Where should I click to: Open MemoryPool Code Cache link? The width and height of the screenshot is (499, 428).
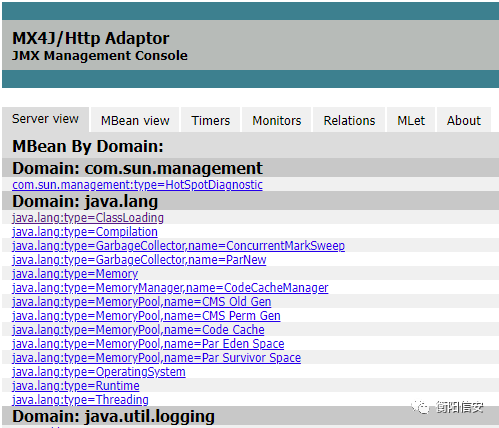click(x=138, y=330)
